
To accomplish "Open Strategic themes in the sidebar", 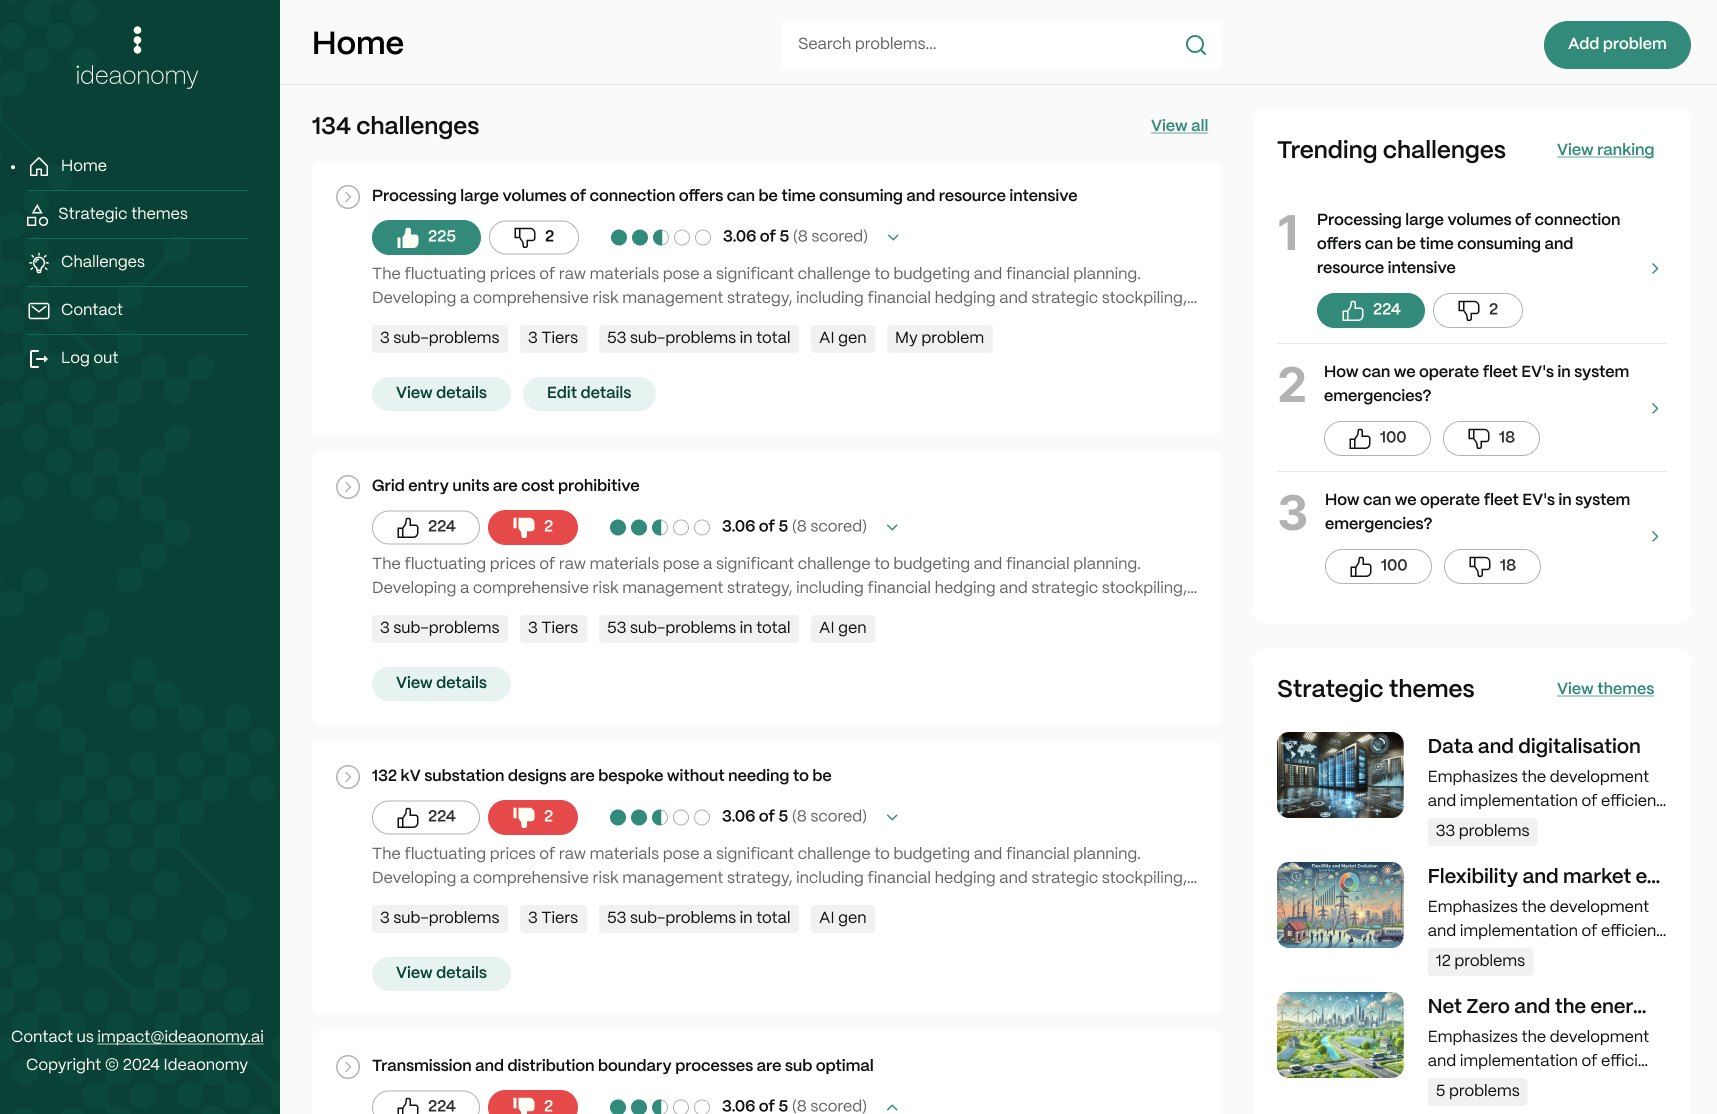I will (122, 214).
